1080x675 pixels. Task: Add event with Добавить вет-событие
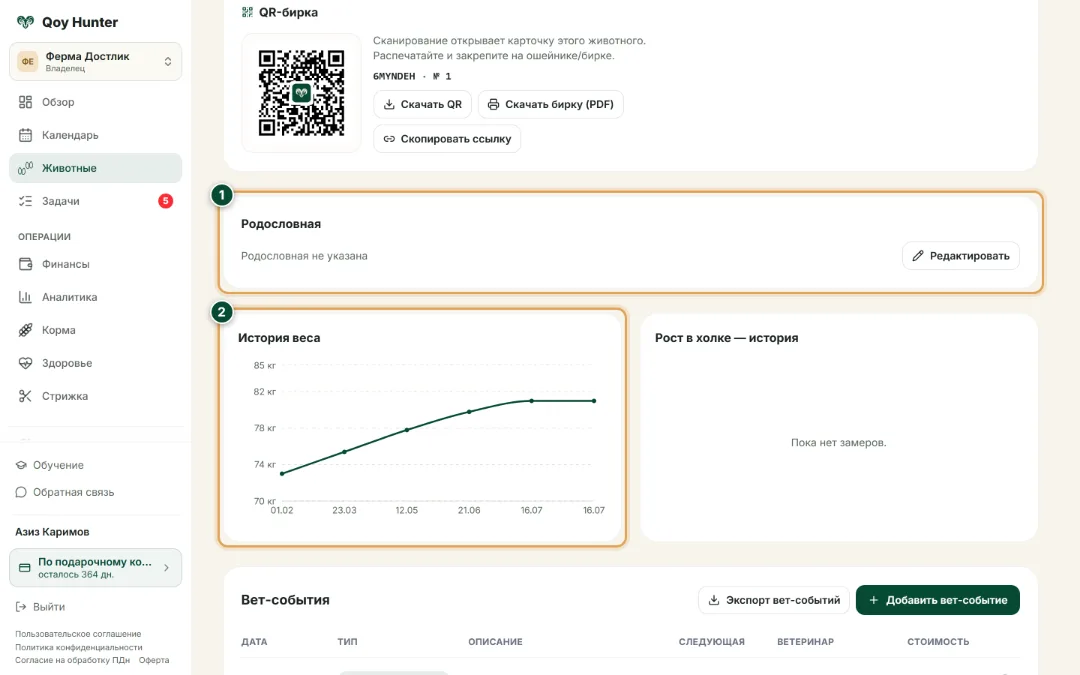point(937,600)
